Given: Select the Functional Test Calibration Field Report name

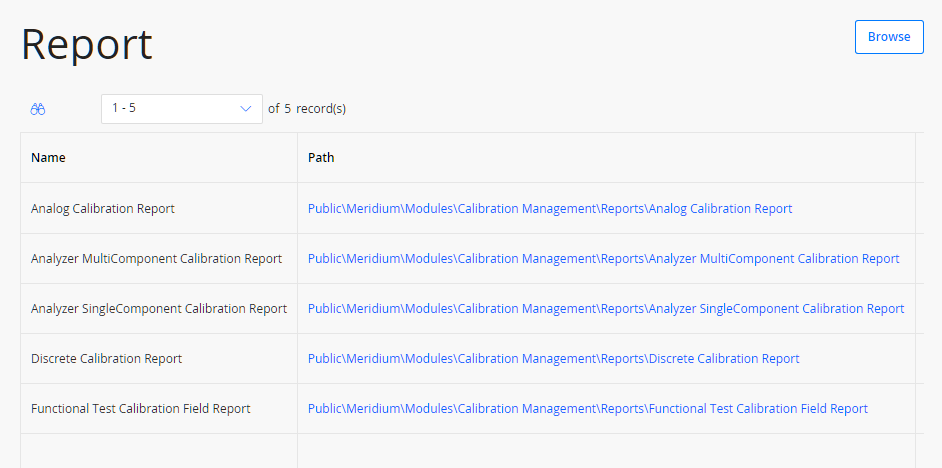Looking at the screenshot, I should tap(141, 409).
